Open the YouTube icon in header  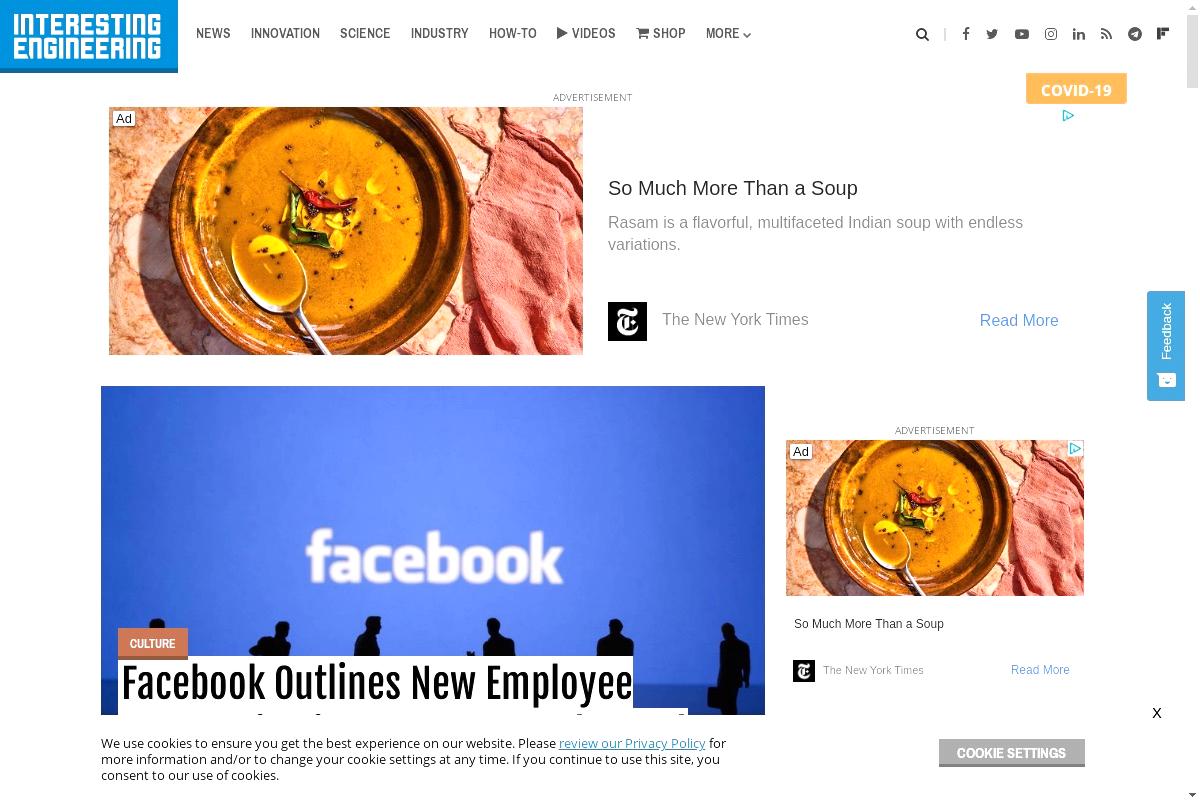[x=1021, y=34]
